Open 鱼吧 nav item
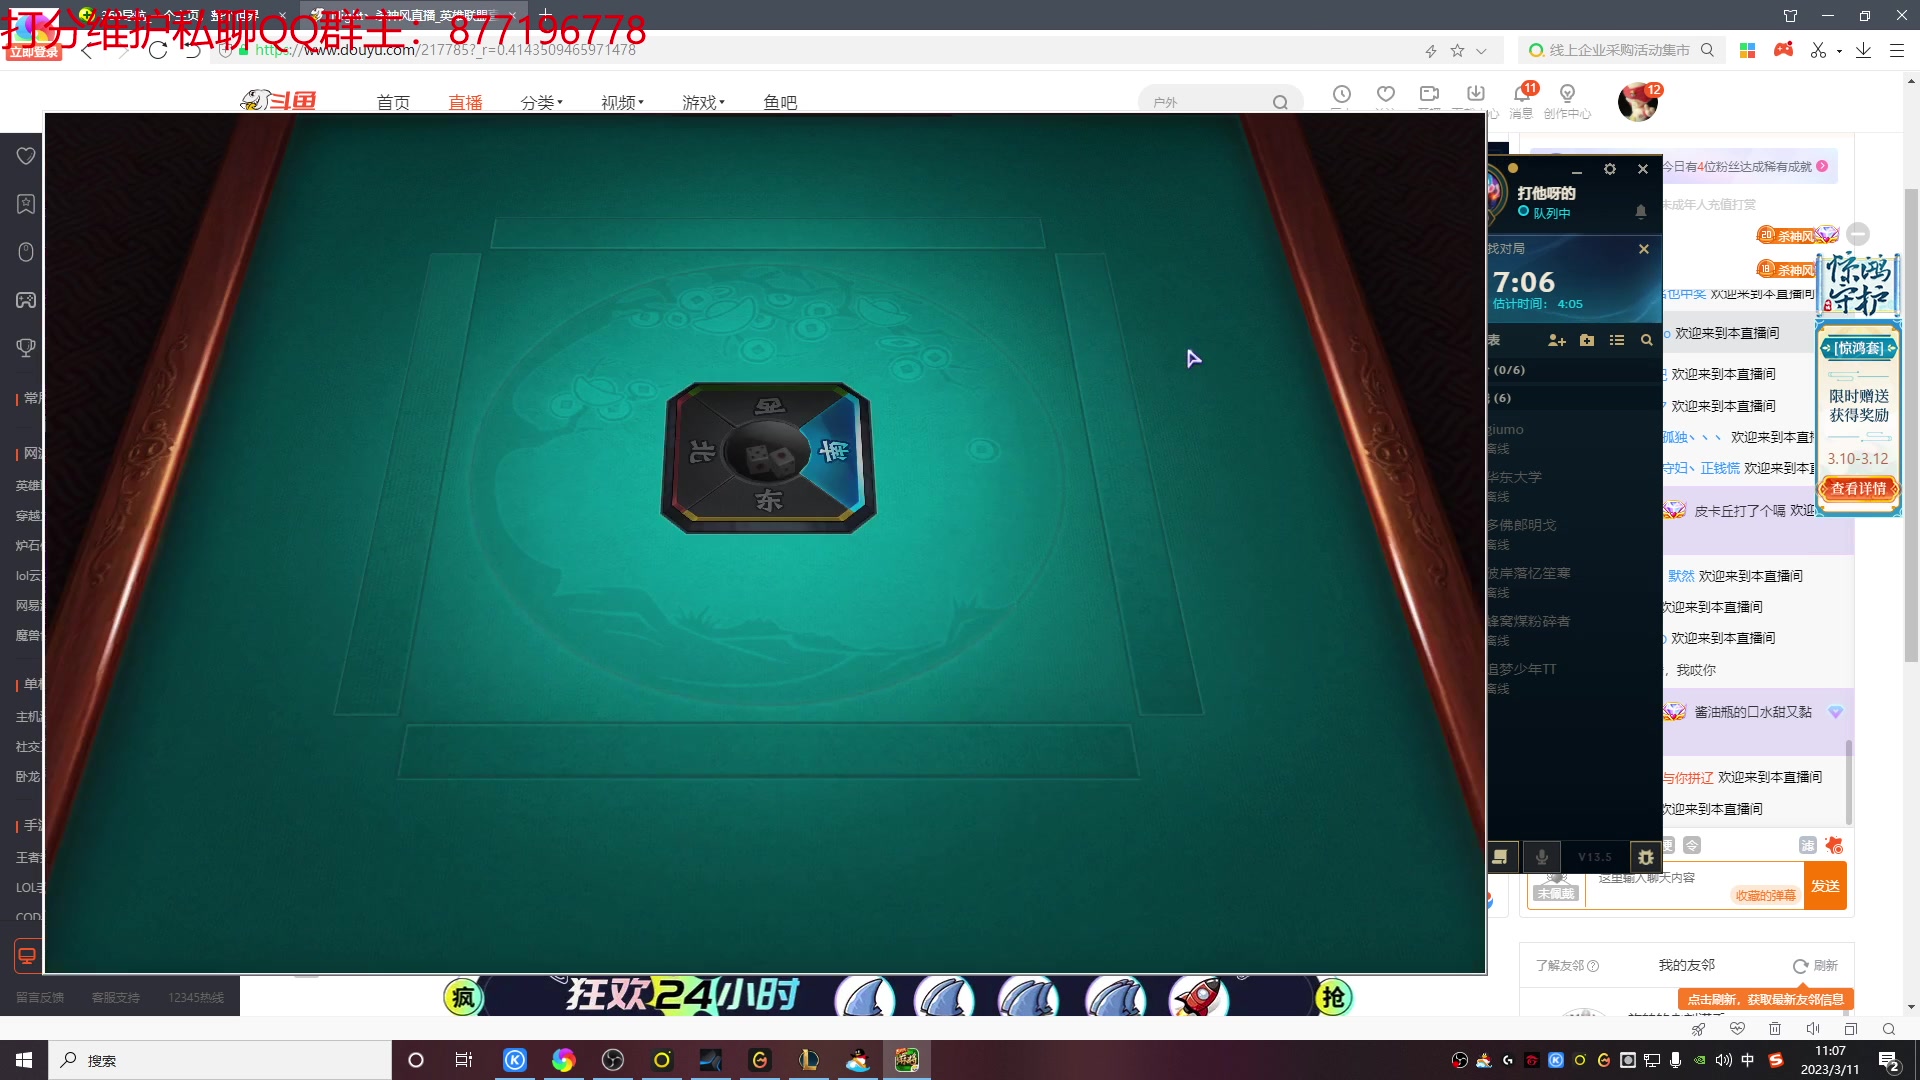Image resolution: width=1920 pixels, height=1080 pixels. 780,102
